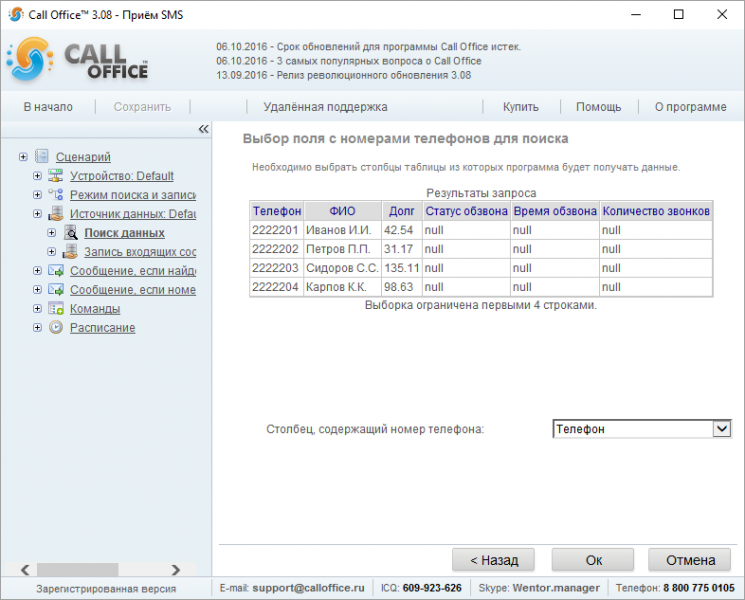This screenshot has height=600, width=745.
Task: Open the Помощь menu
Action: click(x=598, y=107)
